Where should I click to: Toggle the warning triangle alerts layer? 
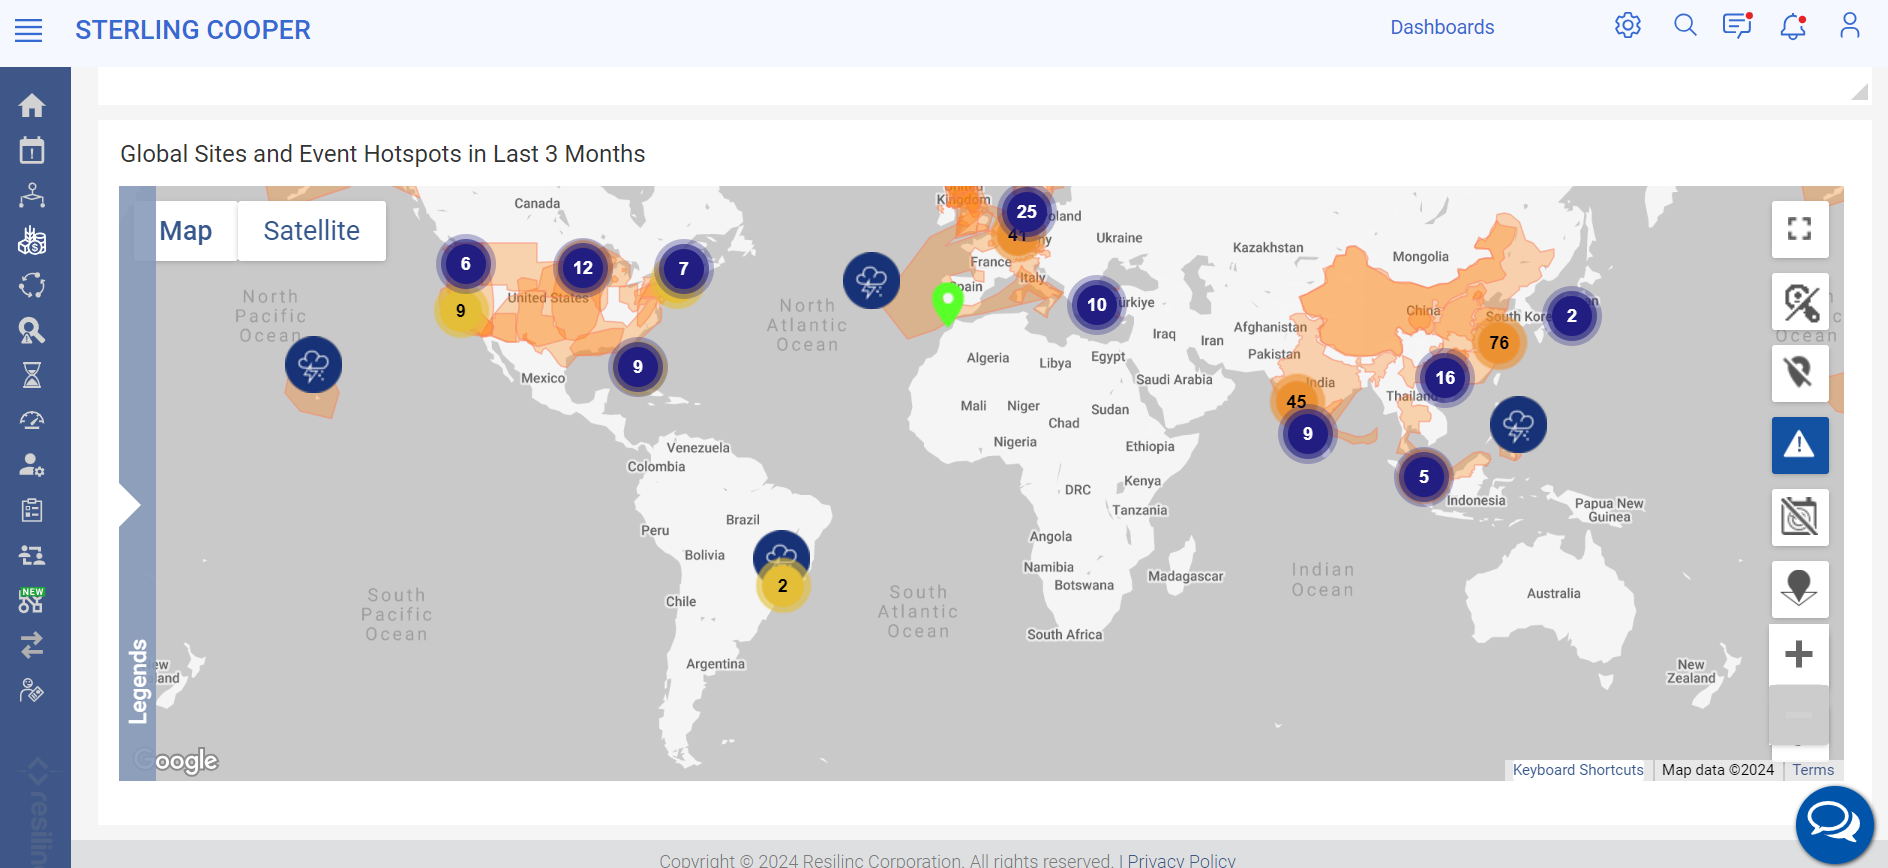click(x=1800, y=445)
